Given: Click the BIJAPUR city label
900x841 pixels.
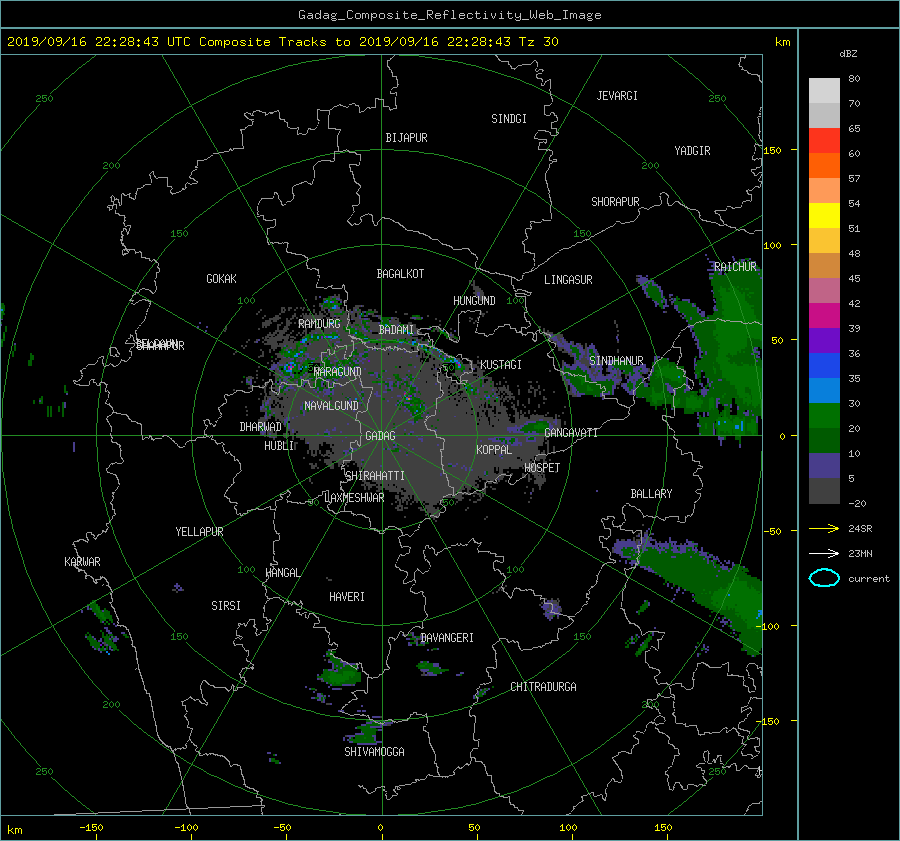Looking at the screenshot, I should point(406,138).
